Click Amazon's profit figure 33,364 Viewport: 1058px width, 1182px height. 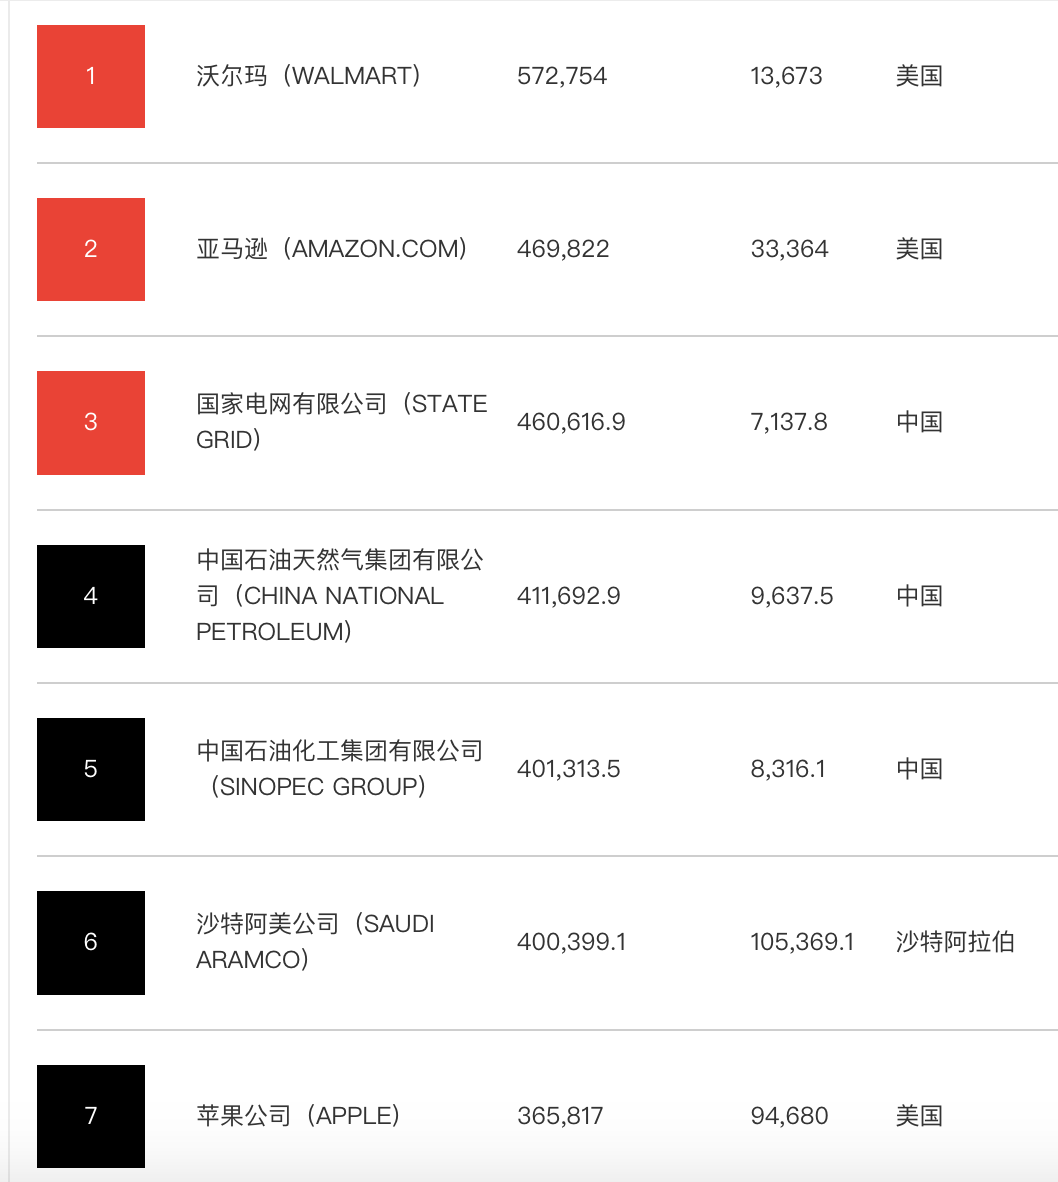tap(789, 249)
